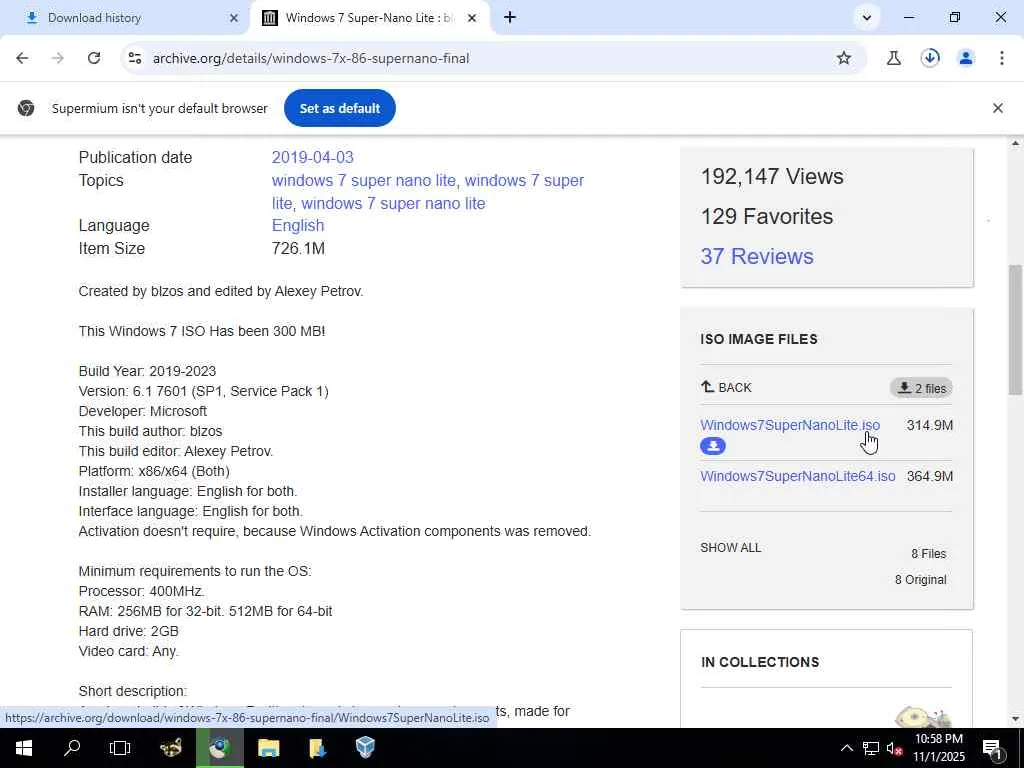Viewport: 1024px width, 768px height.
Task: Open the notification center icon
Action: tap(993, 748)
